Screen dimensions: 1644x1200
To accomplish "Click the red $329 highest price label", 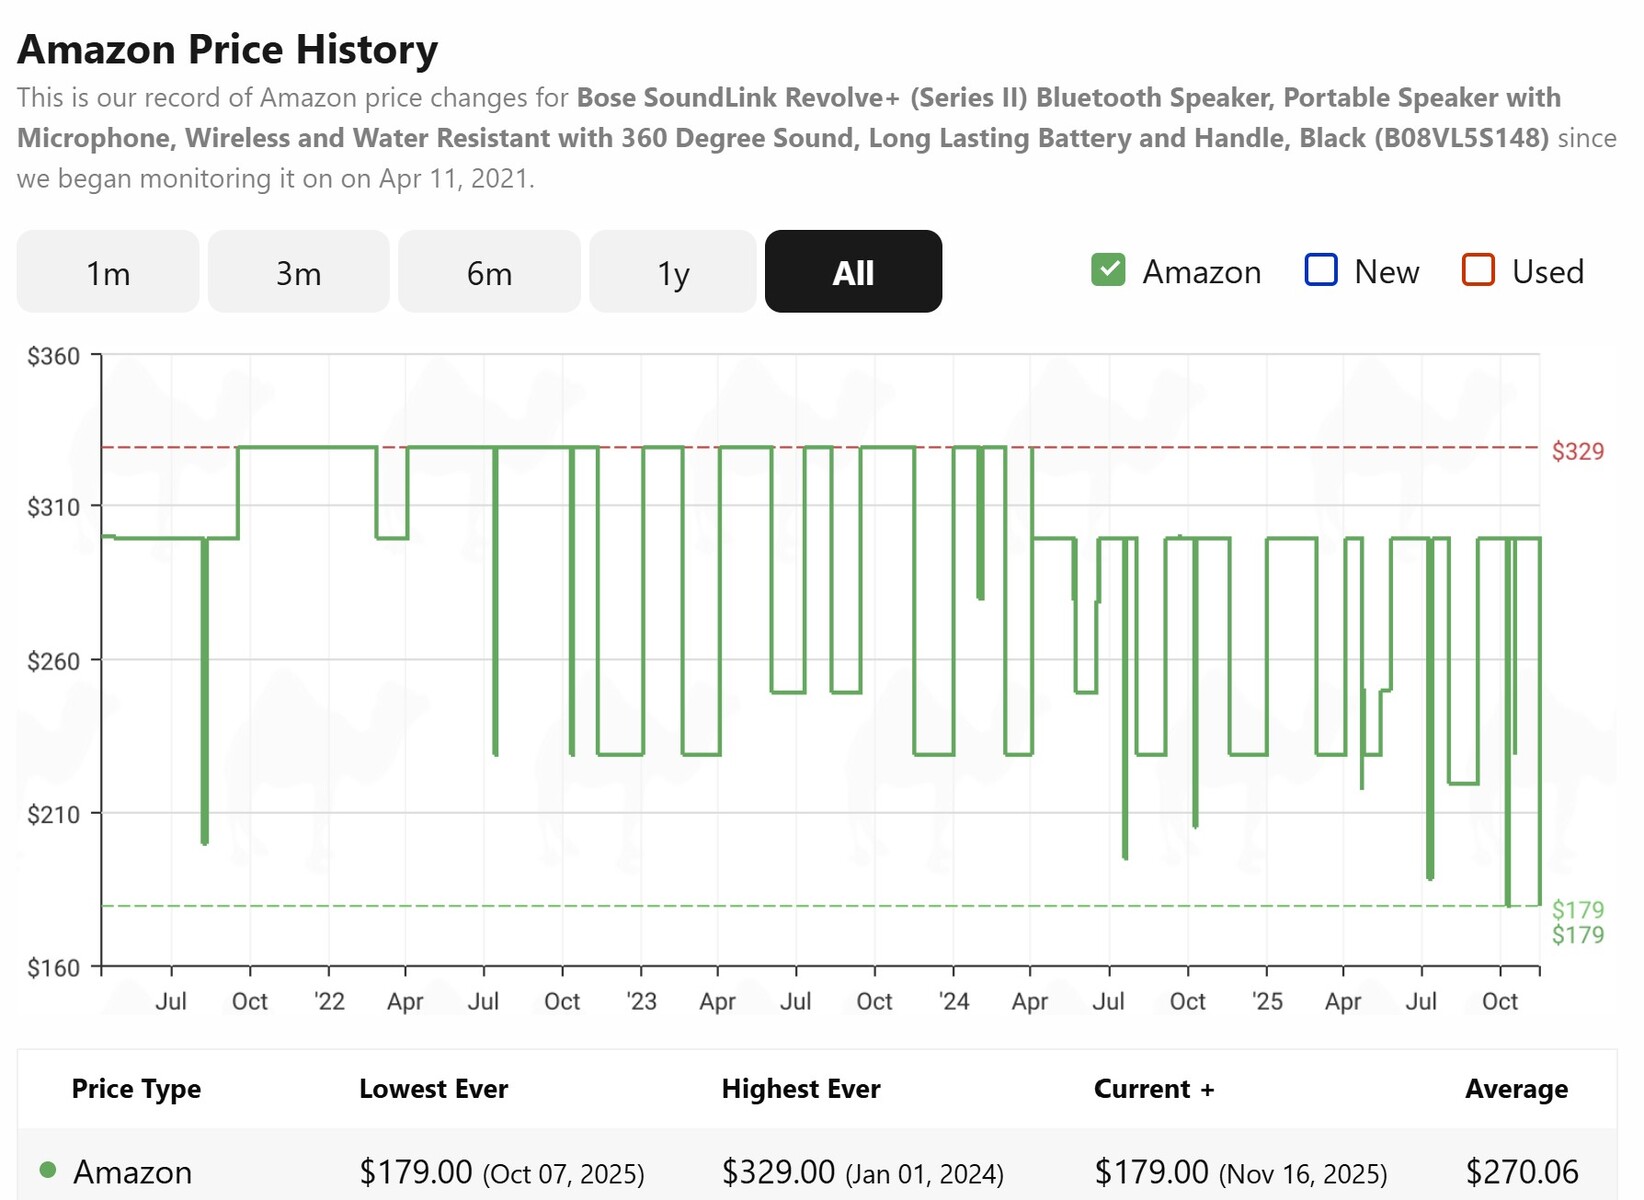I will 1577,451.
